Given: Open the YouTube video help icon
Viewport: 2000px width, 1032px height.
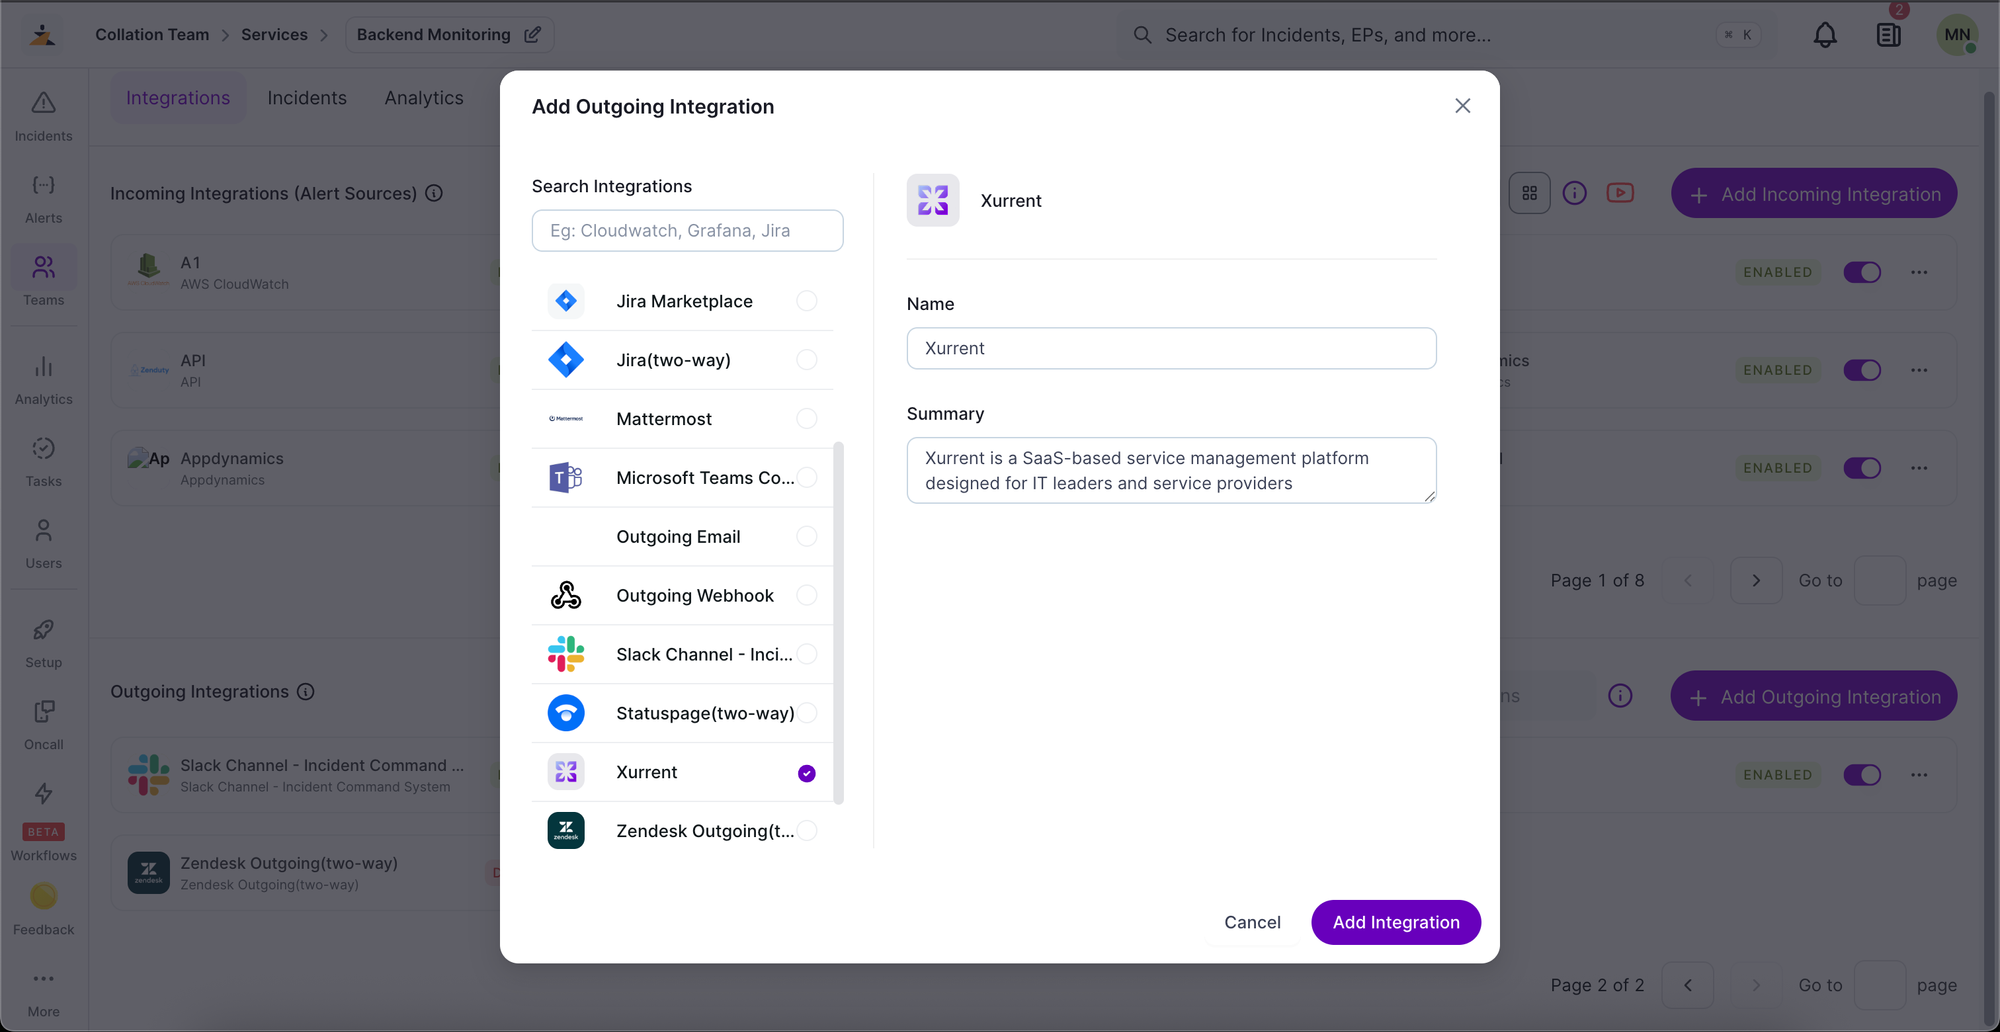Looking at the screenshot, I should click(1620, 193).
